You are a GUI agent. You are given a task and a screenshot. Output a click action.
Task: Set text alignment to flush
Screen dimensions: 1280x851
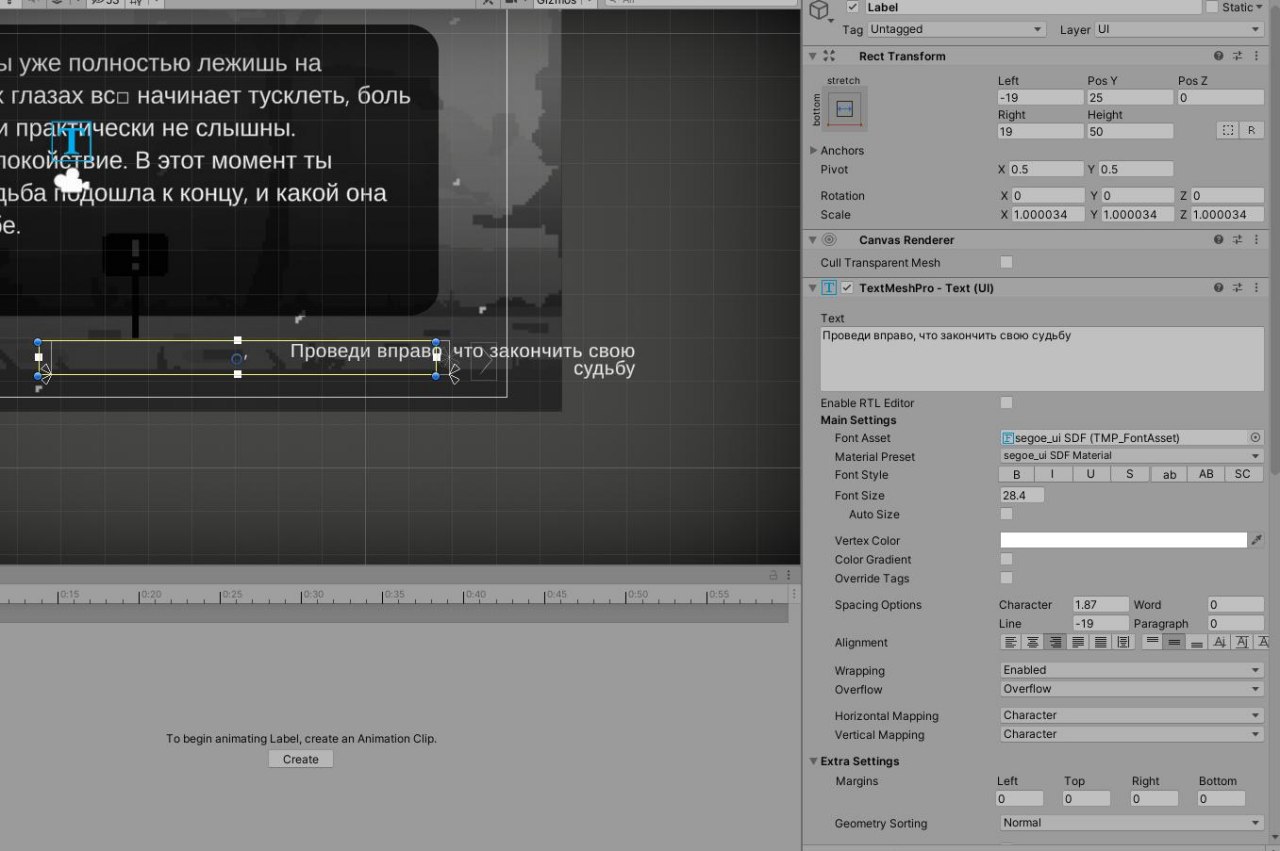(x=1100, y=642)
